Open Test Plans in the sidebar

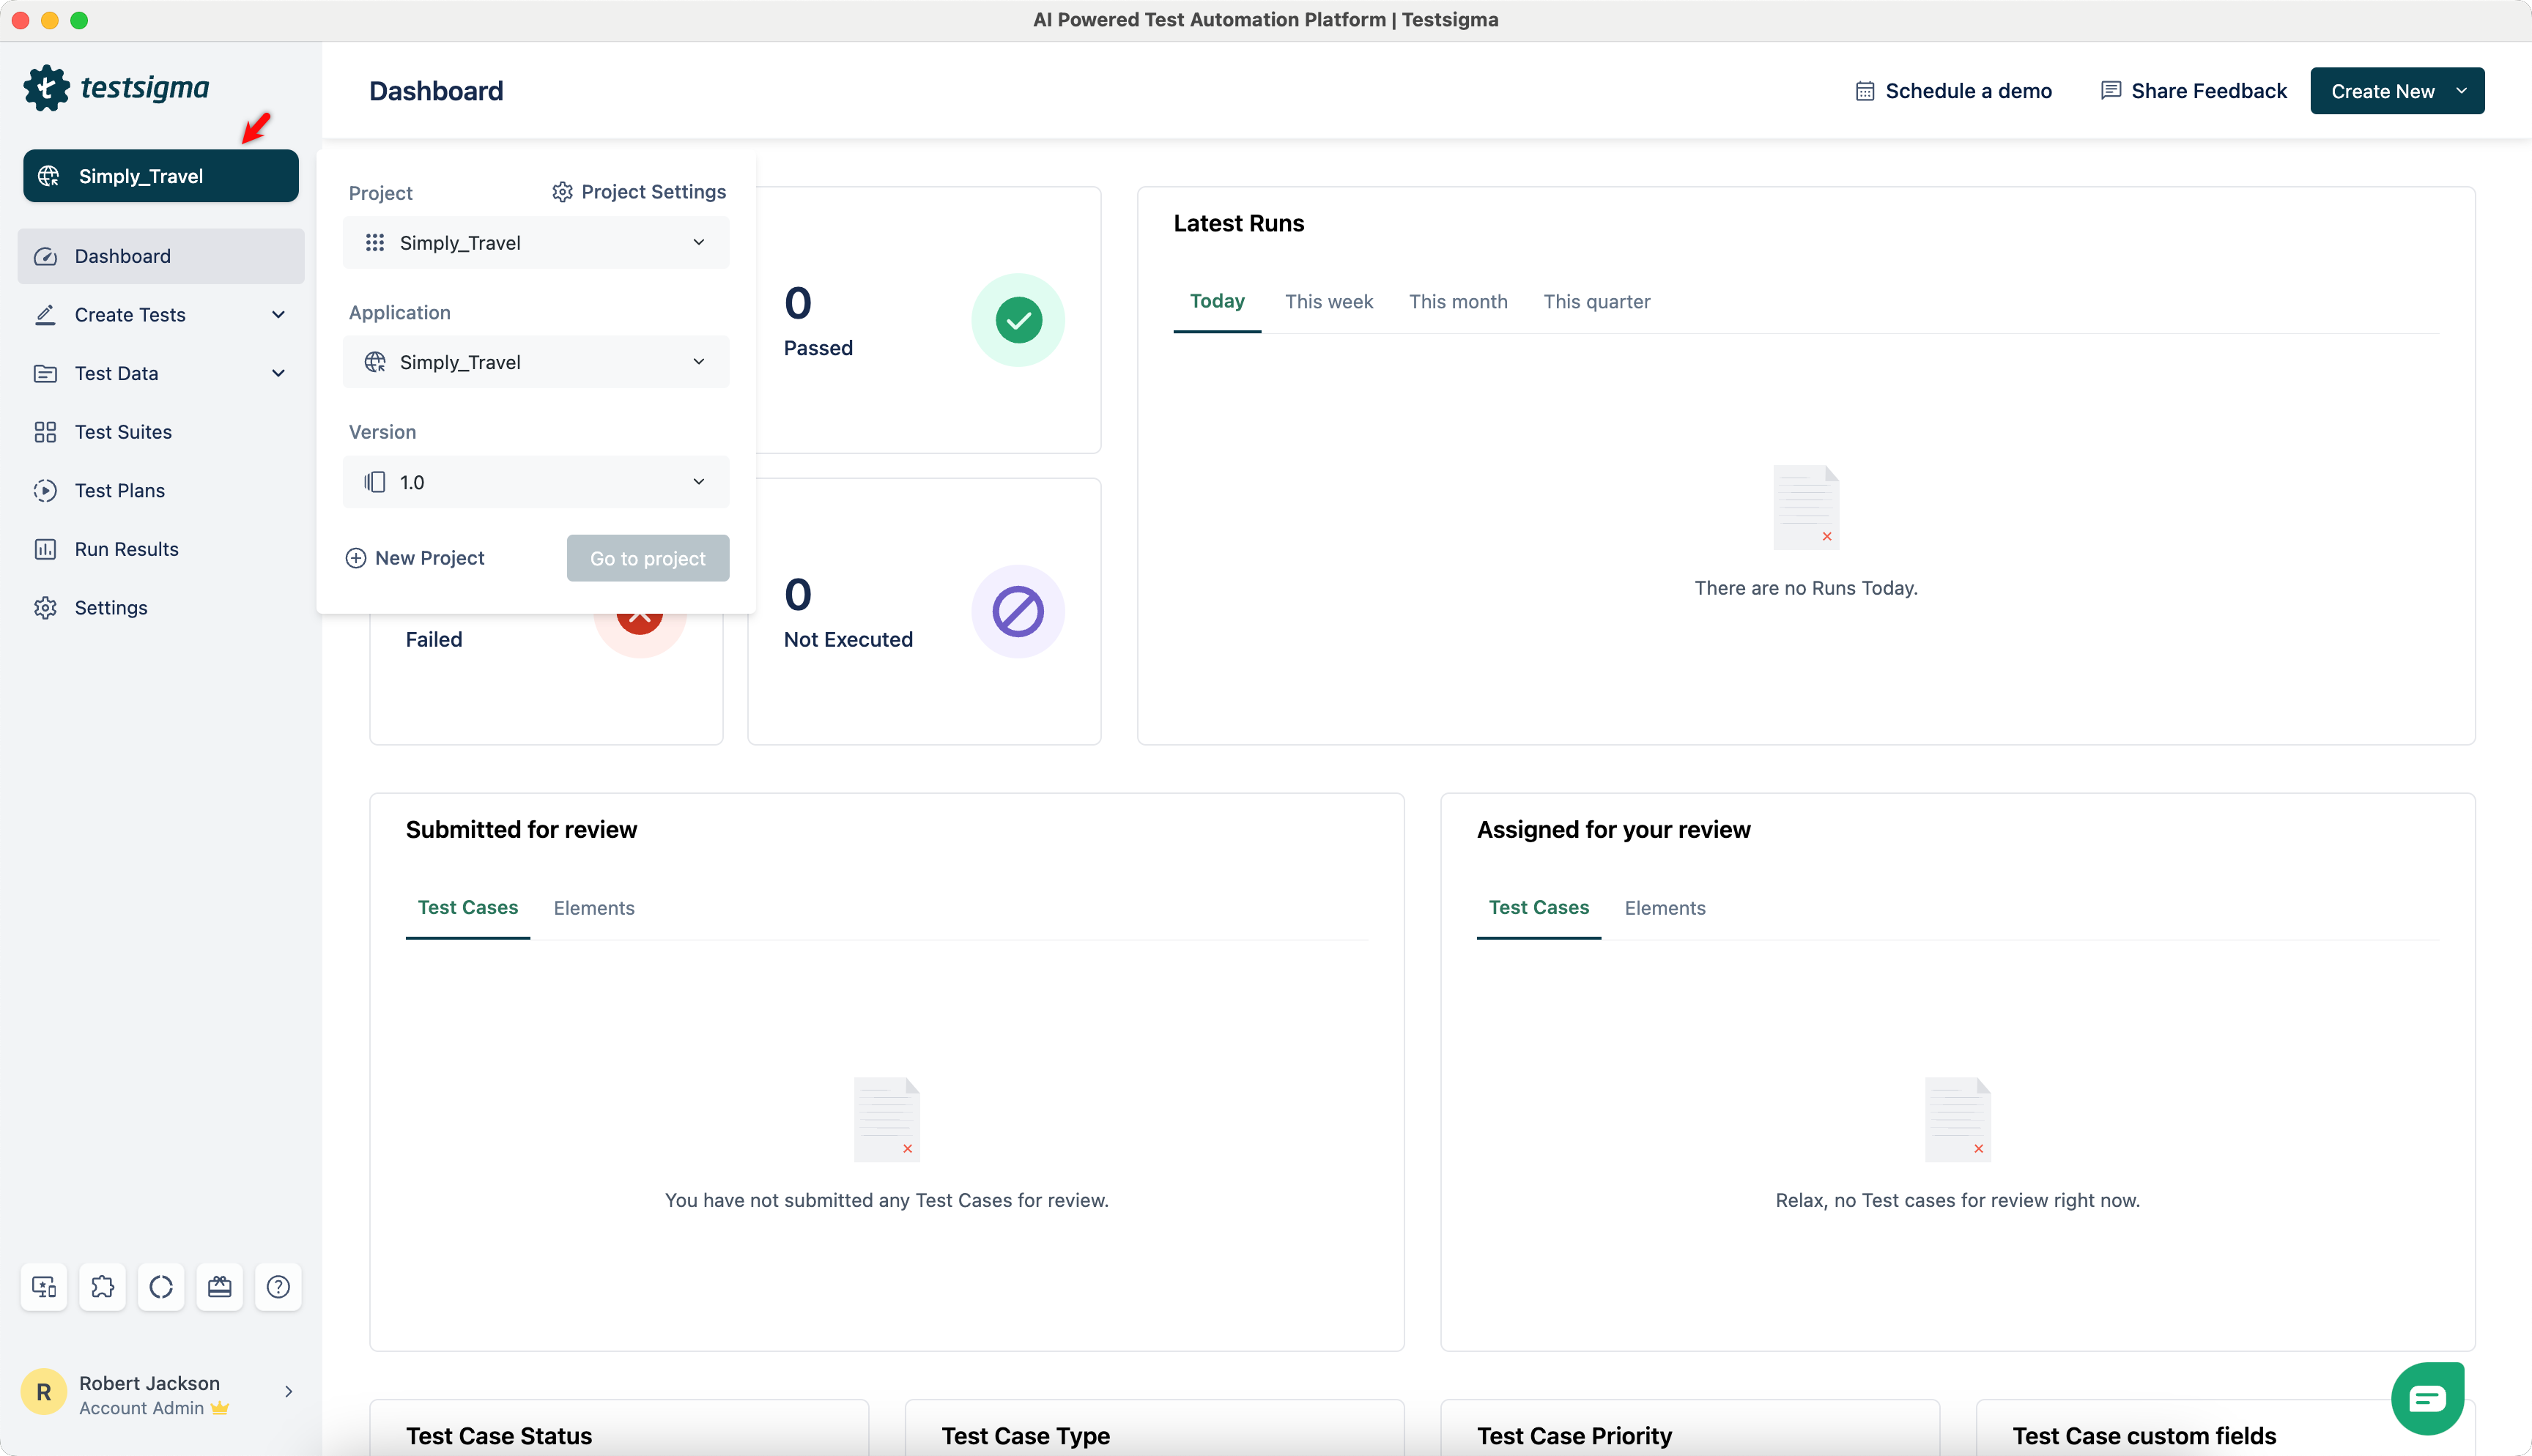161,490
